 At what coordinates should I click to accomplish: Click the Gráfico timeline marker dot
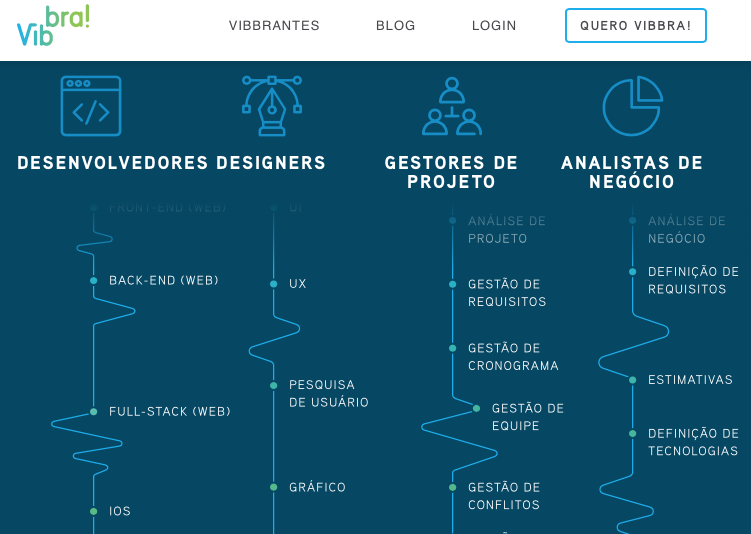pos(273,487)
